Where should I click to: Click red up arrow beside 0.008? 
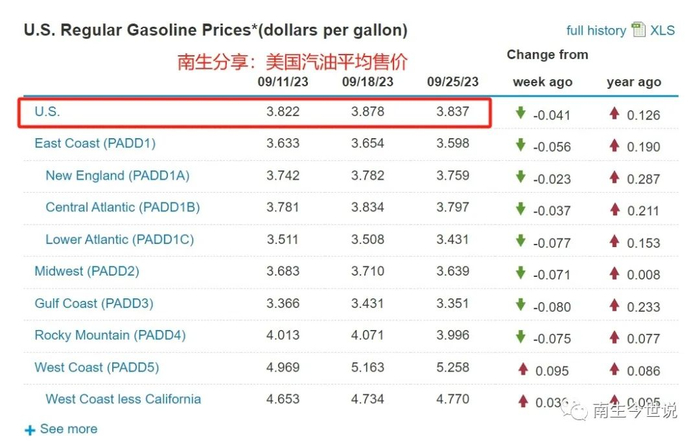click(x=614, y=273)
